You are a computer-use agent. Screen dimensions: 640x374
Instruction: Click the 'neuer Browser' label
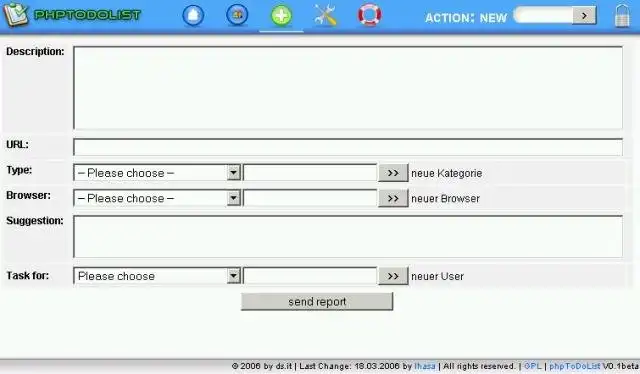point(445,198)
